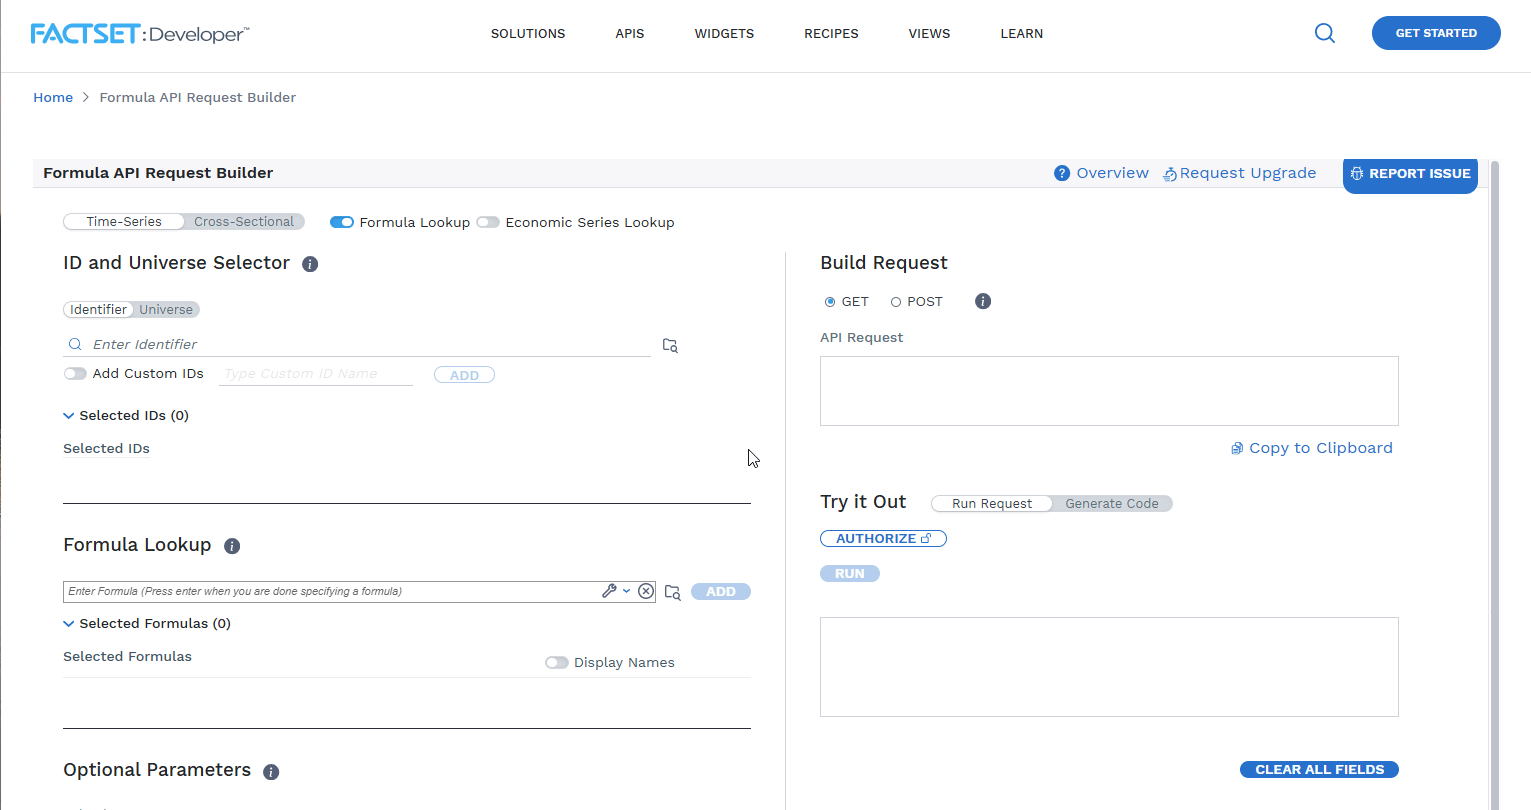This screenshot has height=810, width=1531.
Task: Collapse the Selected Formulas section
Action: (x=69, y=624)
